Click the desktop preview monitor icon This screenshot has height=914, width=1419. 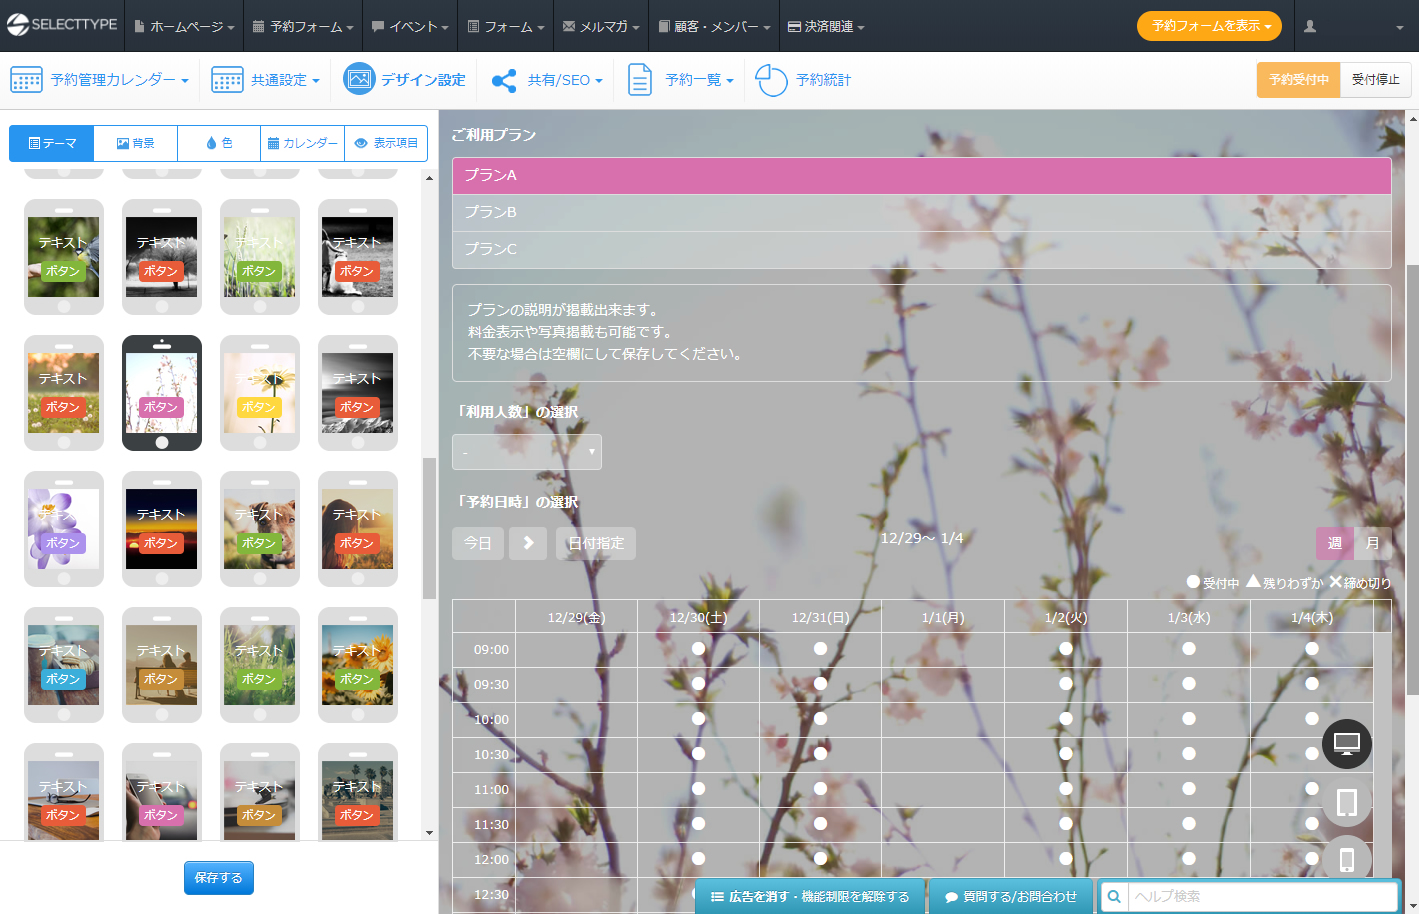1346,744
